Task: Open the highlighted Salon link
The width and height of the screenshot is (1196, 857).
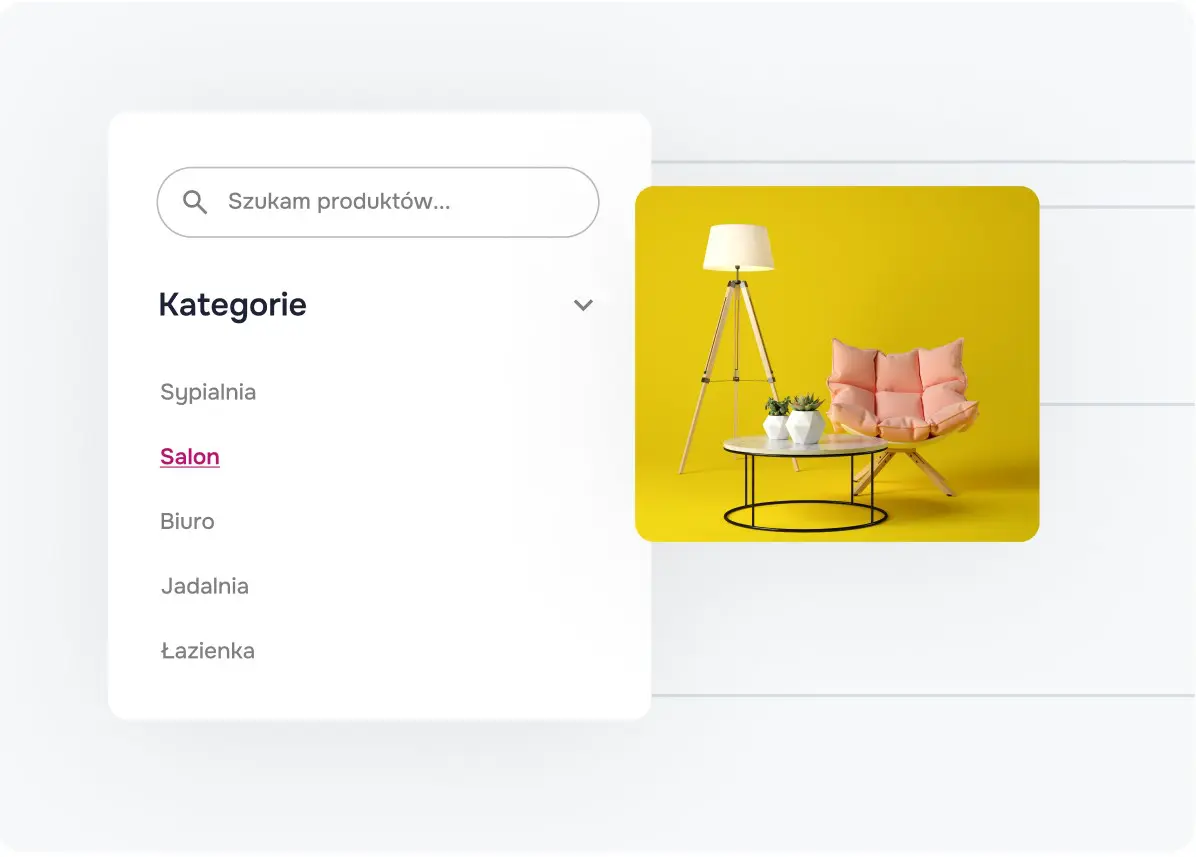Action: coord(190,457)
